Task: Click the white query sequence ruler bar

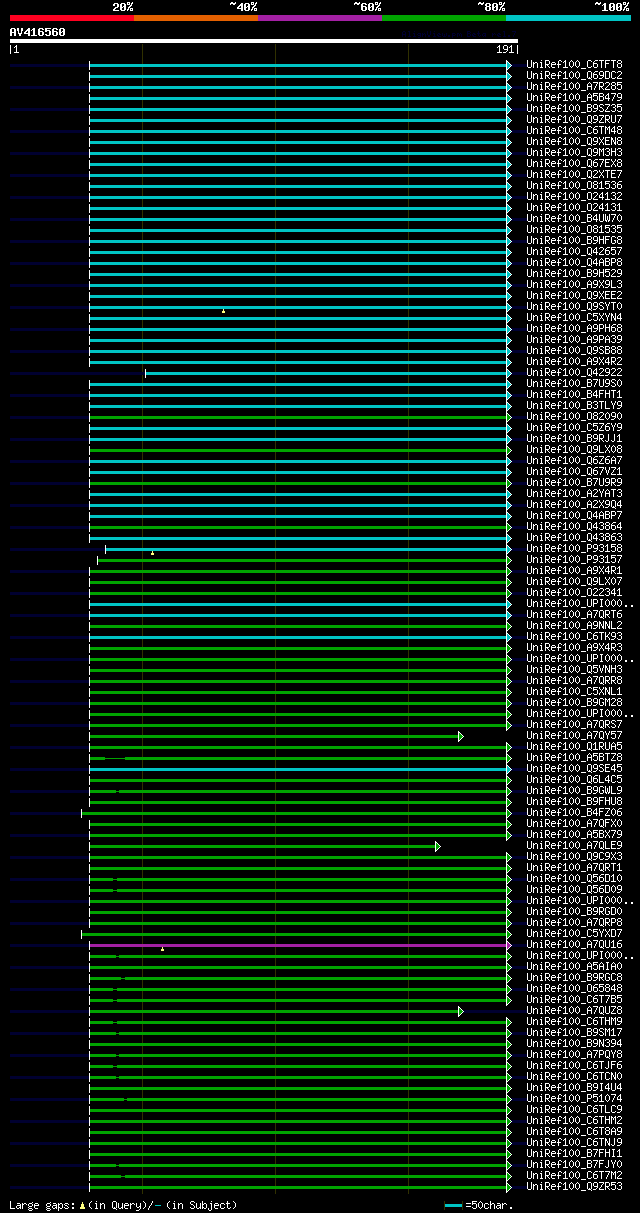Action: (264, 41)
